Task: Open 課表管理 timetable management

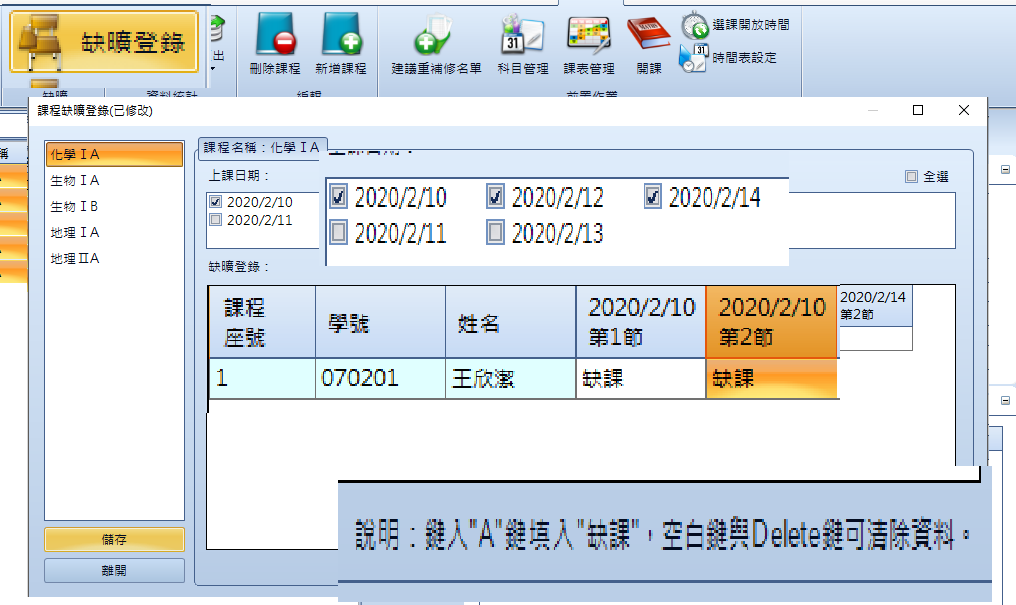Action: [x=588, y=44]
